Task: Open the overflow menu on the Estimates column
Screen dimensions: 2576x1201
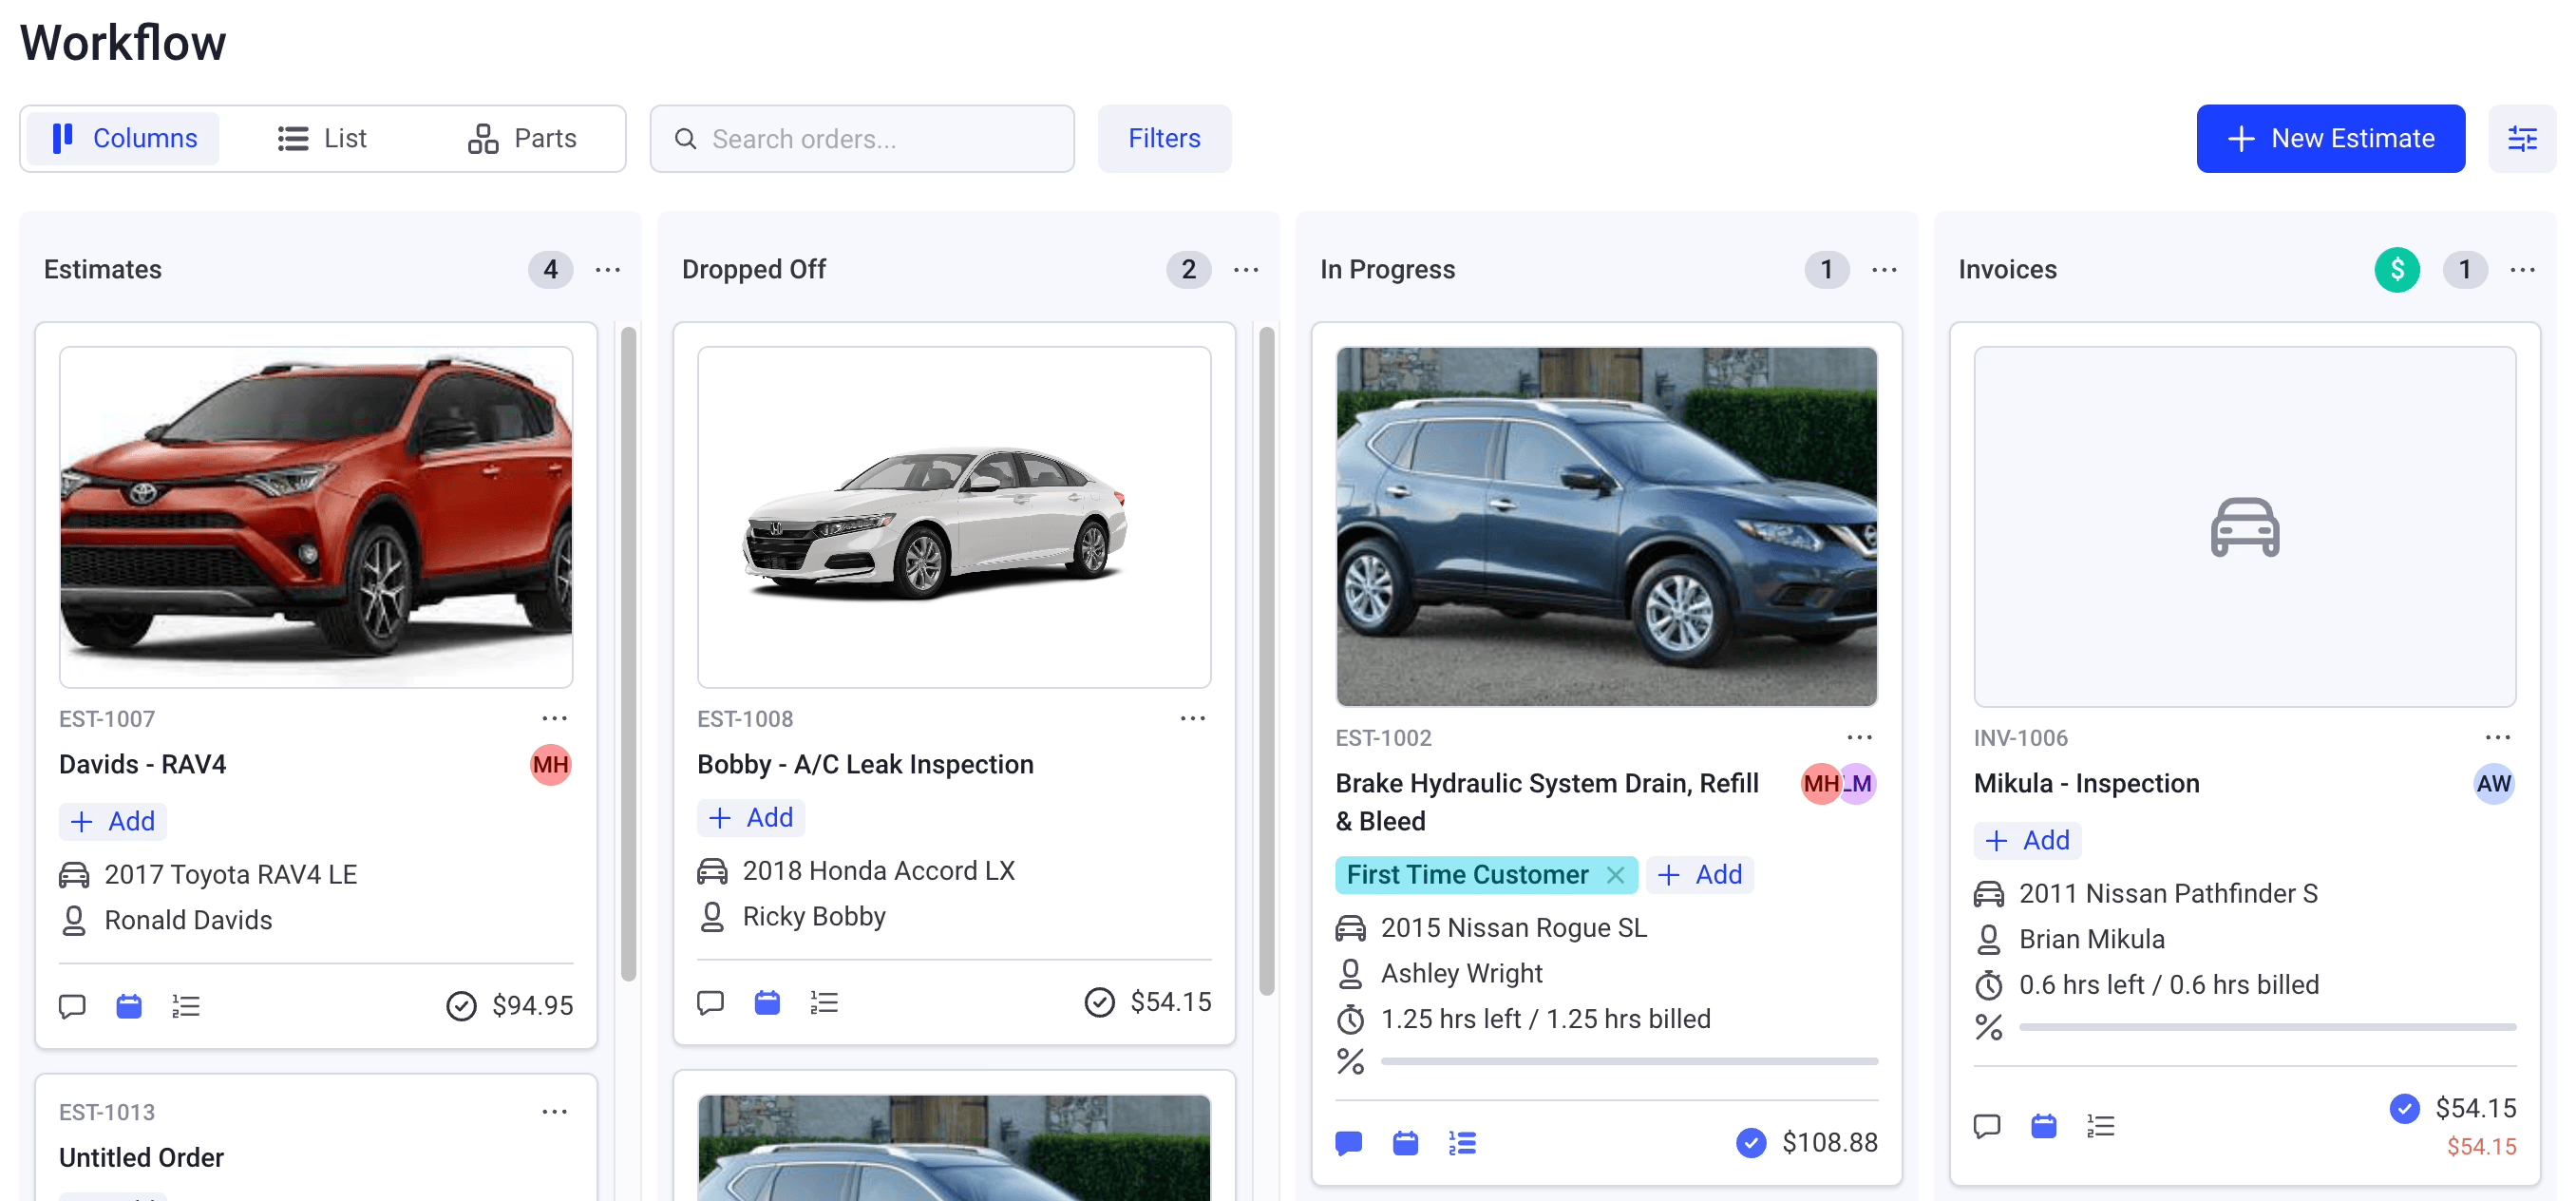Action: 608,269
